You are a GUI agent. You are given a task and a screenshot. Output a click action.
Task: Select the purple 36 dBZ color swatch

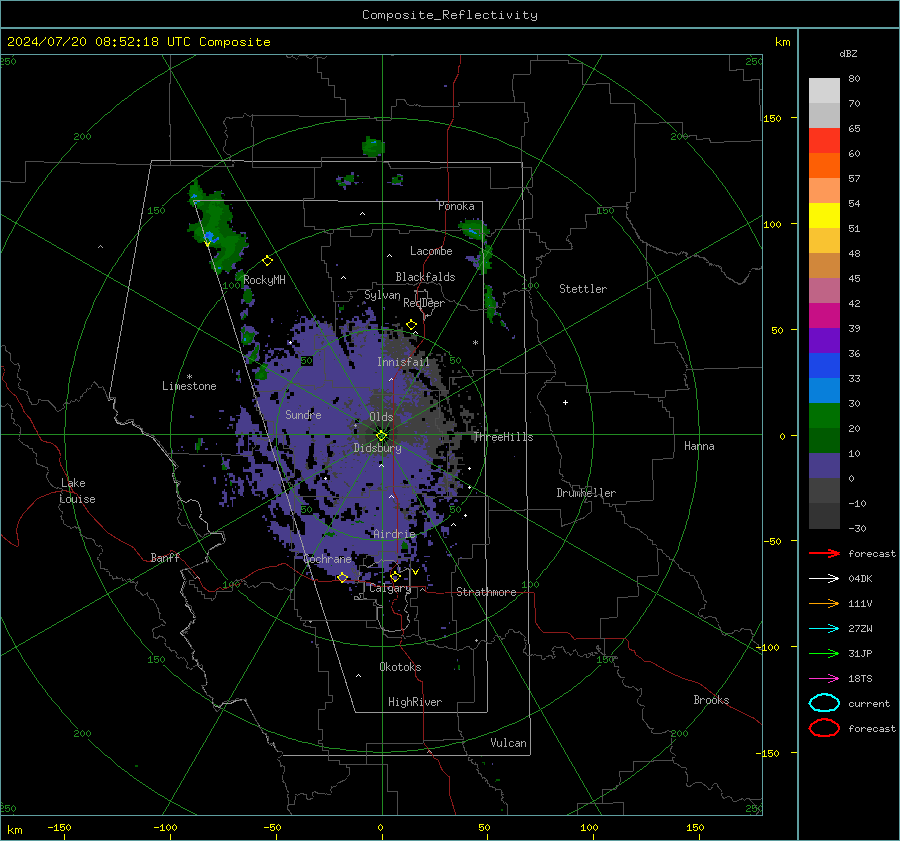point(824,340)
